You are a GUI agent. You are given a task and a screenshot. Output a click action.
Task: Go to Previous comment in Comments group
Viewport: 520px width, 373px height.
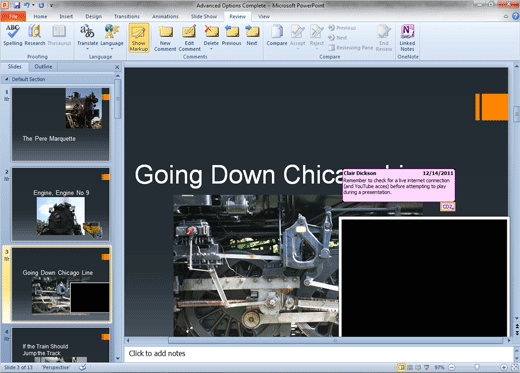tap(231, 35)
